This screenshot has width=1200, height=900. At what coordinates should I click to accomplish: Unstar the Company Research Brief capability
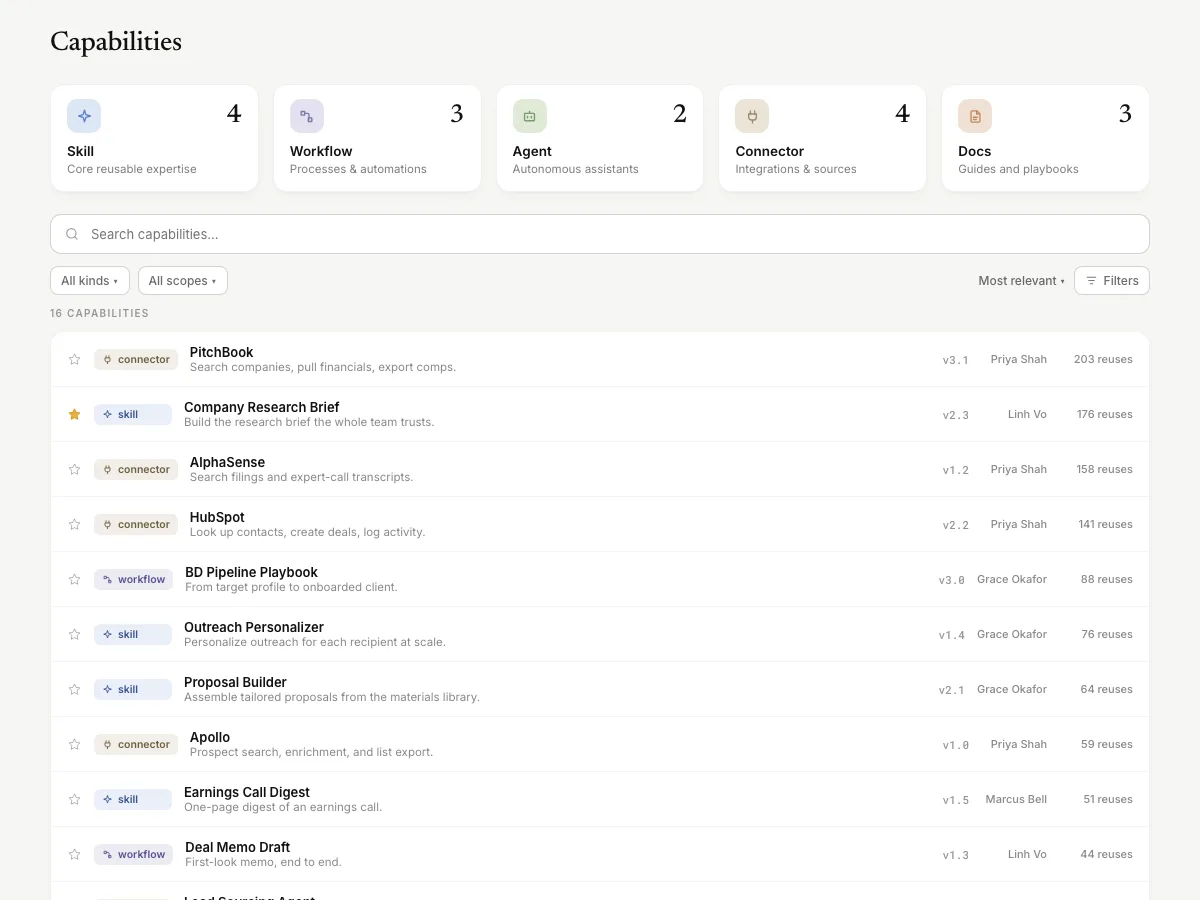(74, 414)
